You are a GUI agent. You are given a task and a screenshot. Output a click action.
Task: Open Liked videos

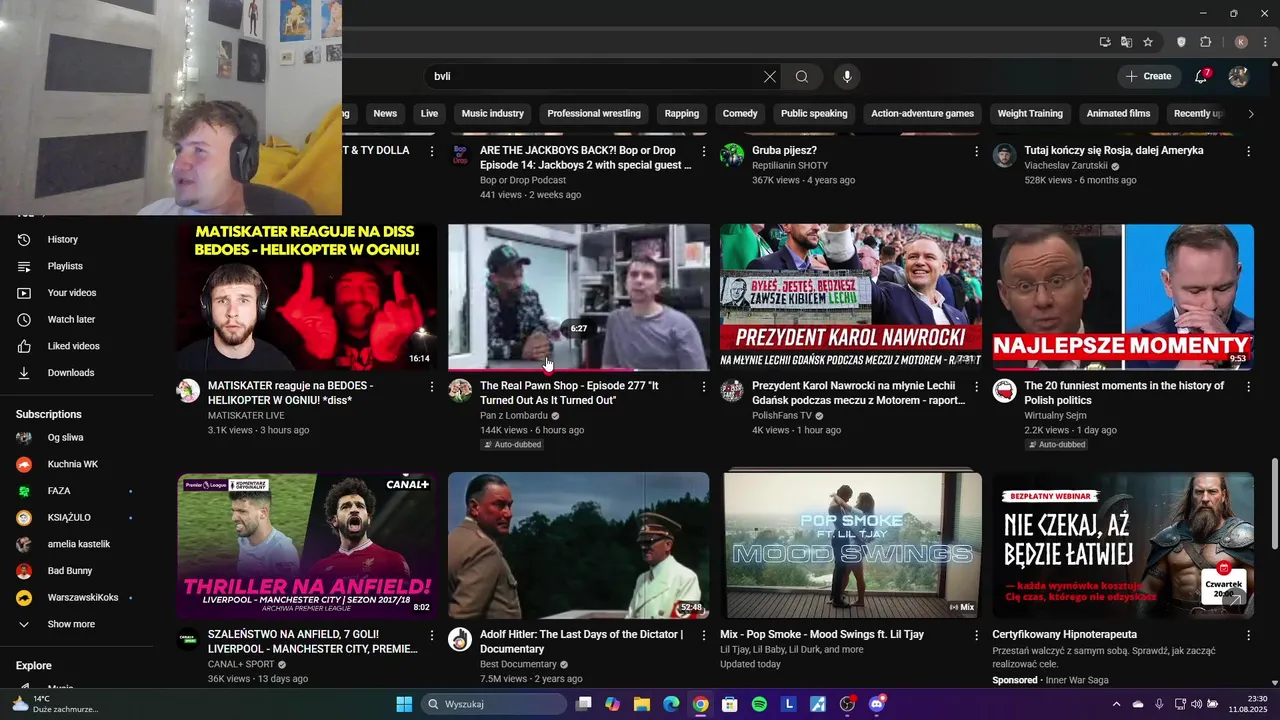[76, 346]
